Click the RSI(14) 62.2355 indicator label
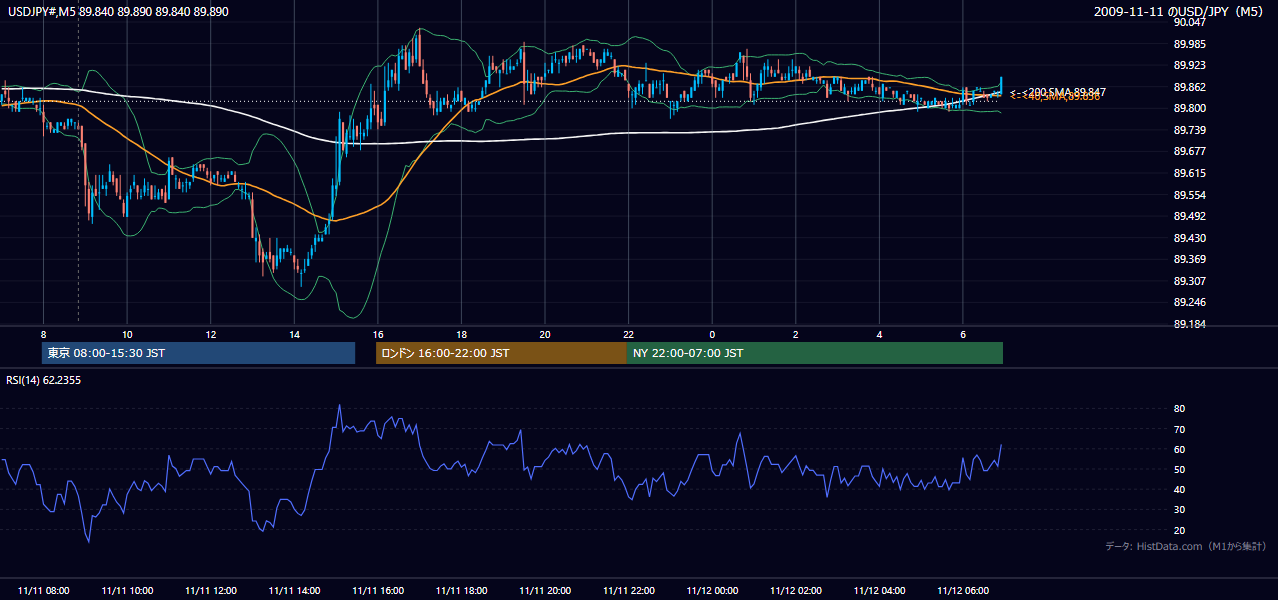 pos(44,380)
